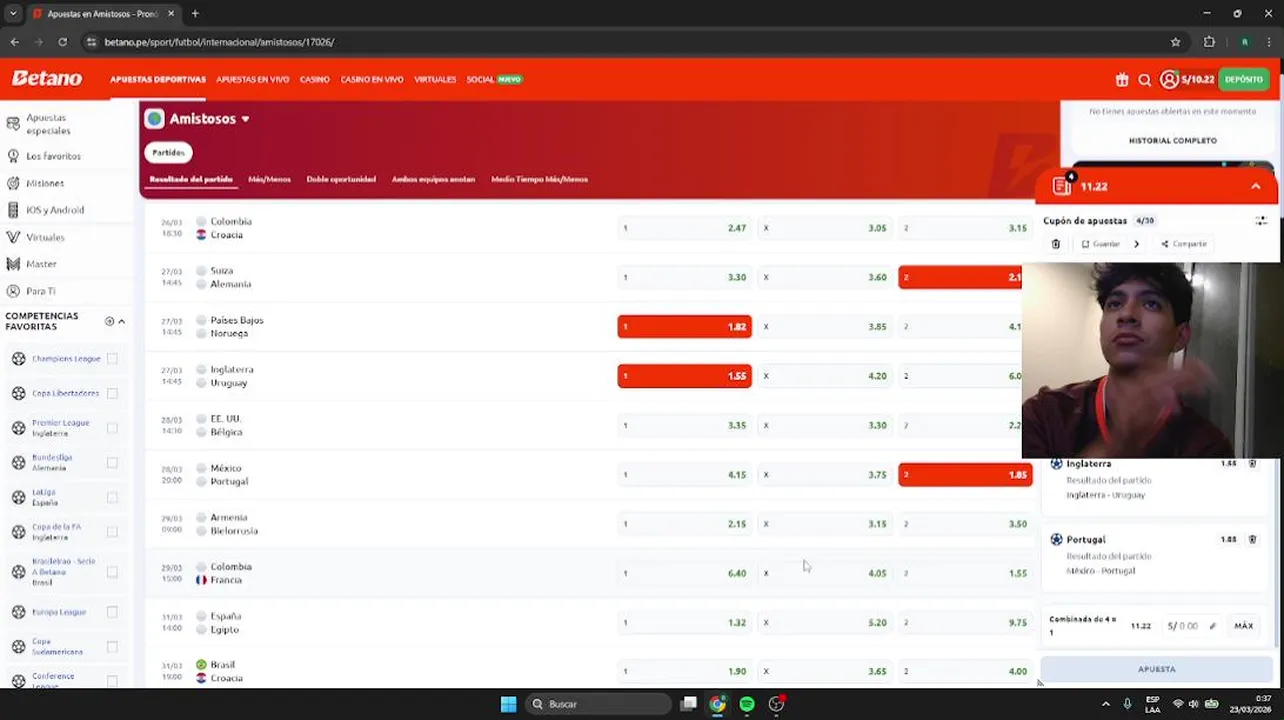This screenshot has height=720, width=1284.
Task: Click the pencil edit stake icon
Action: [x=1213, y=626]
